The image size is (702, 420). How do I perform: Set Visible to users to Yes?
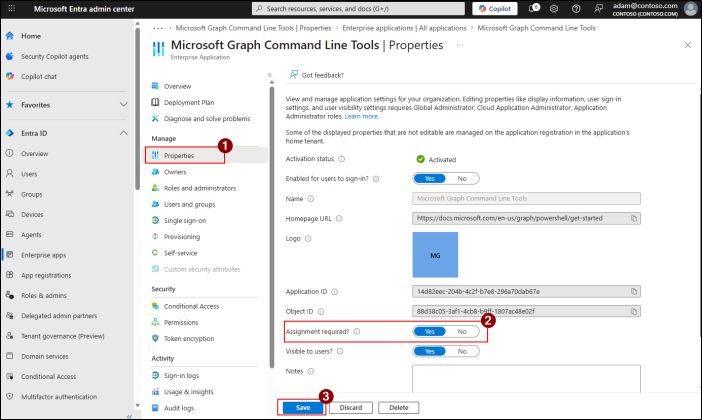pos(429,351)
